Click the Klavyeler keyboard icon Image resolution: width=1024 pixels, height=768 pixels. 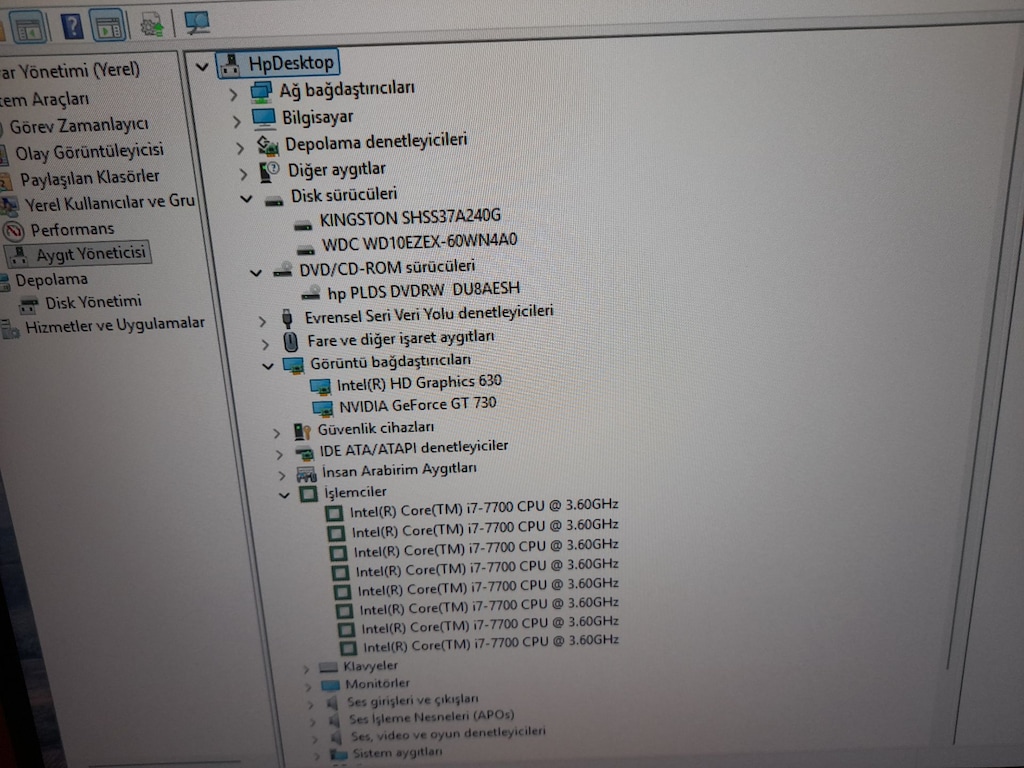(x=328, y=667)
